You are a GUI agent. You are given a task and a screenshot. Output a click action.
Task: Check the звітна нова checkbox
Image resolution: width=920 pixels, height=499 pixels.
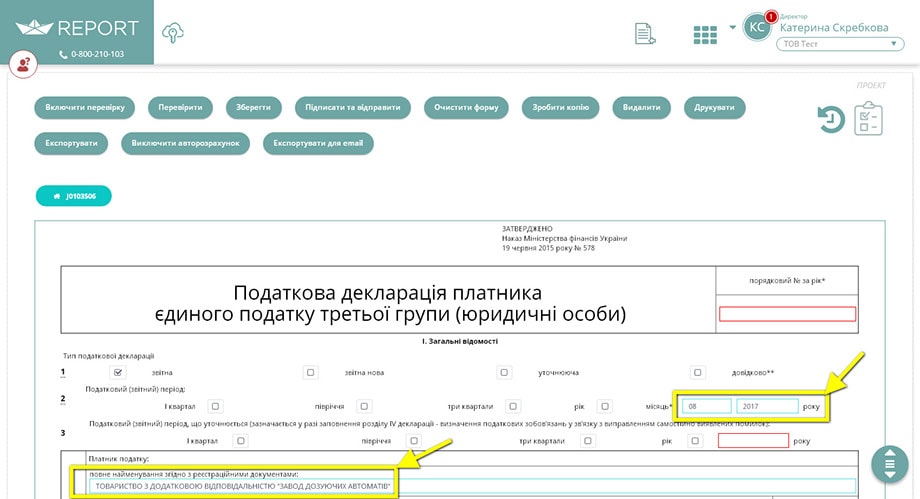(x=310, y=372)
